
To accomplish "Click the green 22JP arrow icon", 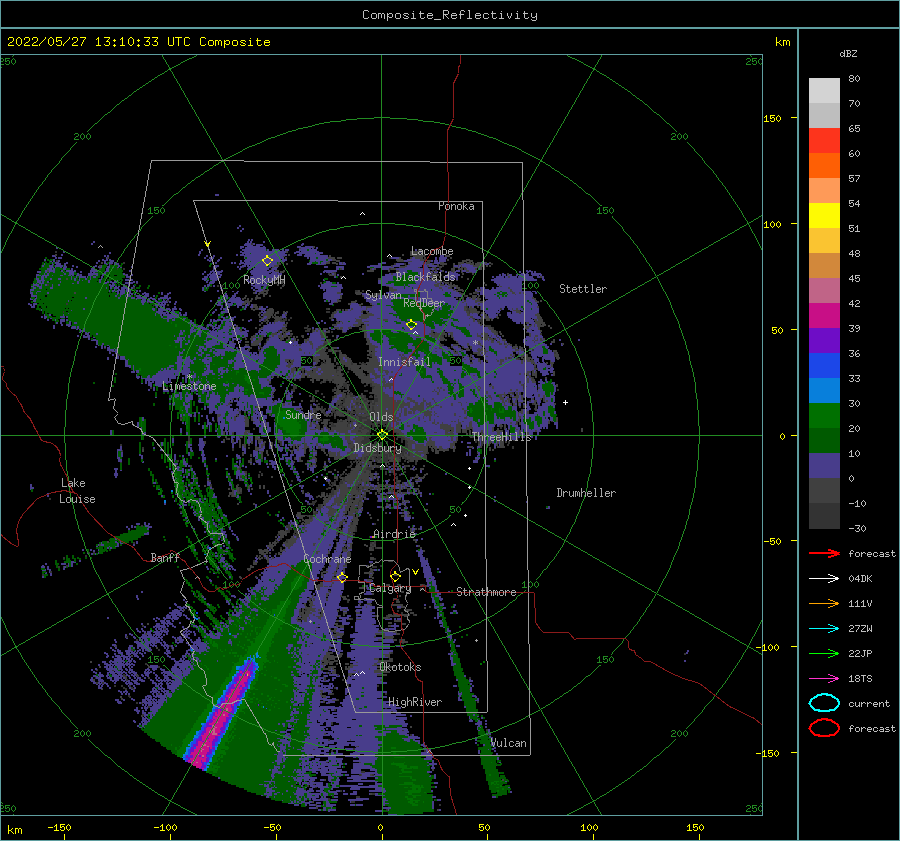I will pos(824,653).
